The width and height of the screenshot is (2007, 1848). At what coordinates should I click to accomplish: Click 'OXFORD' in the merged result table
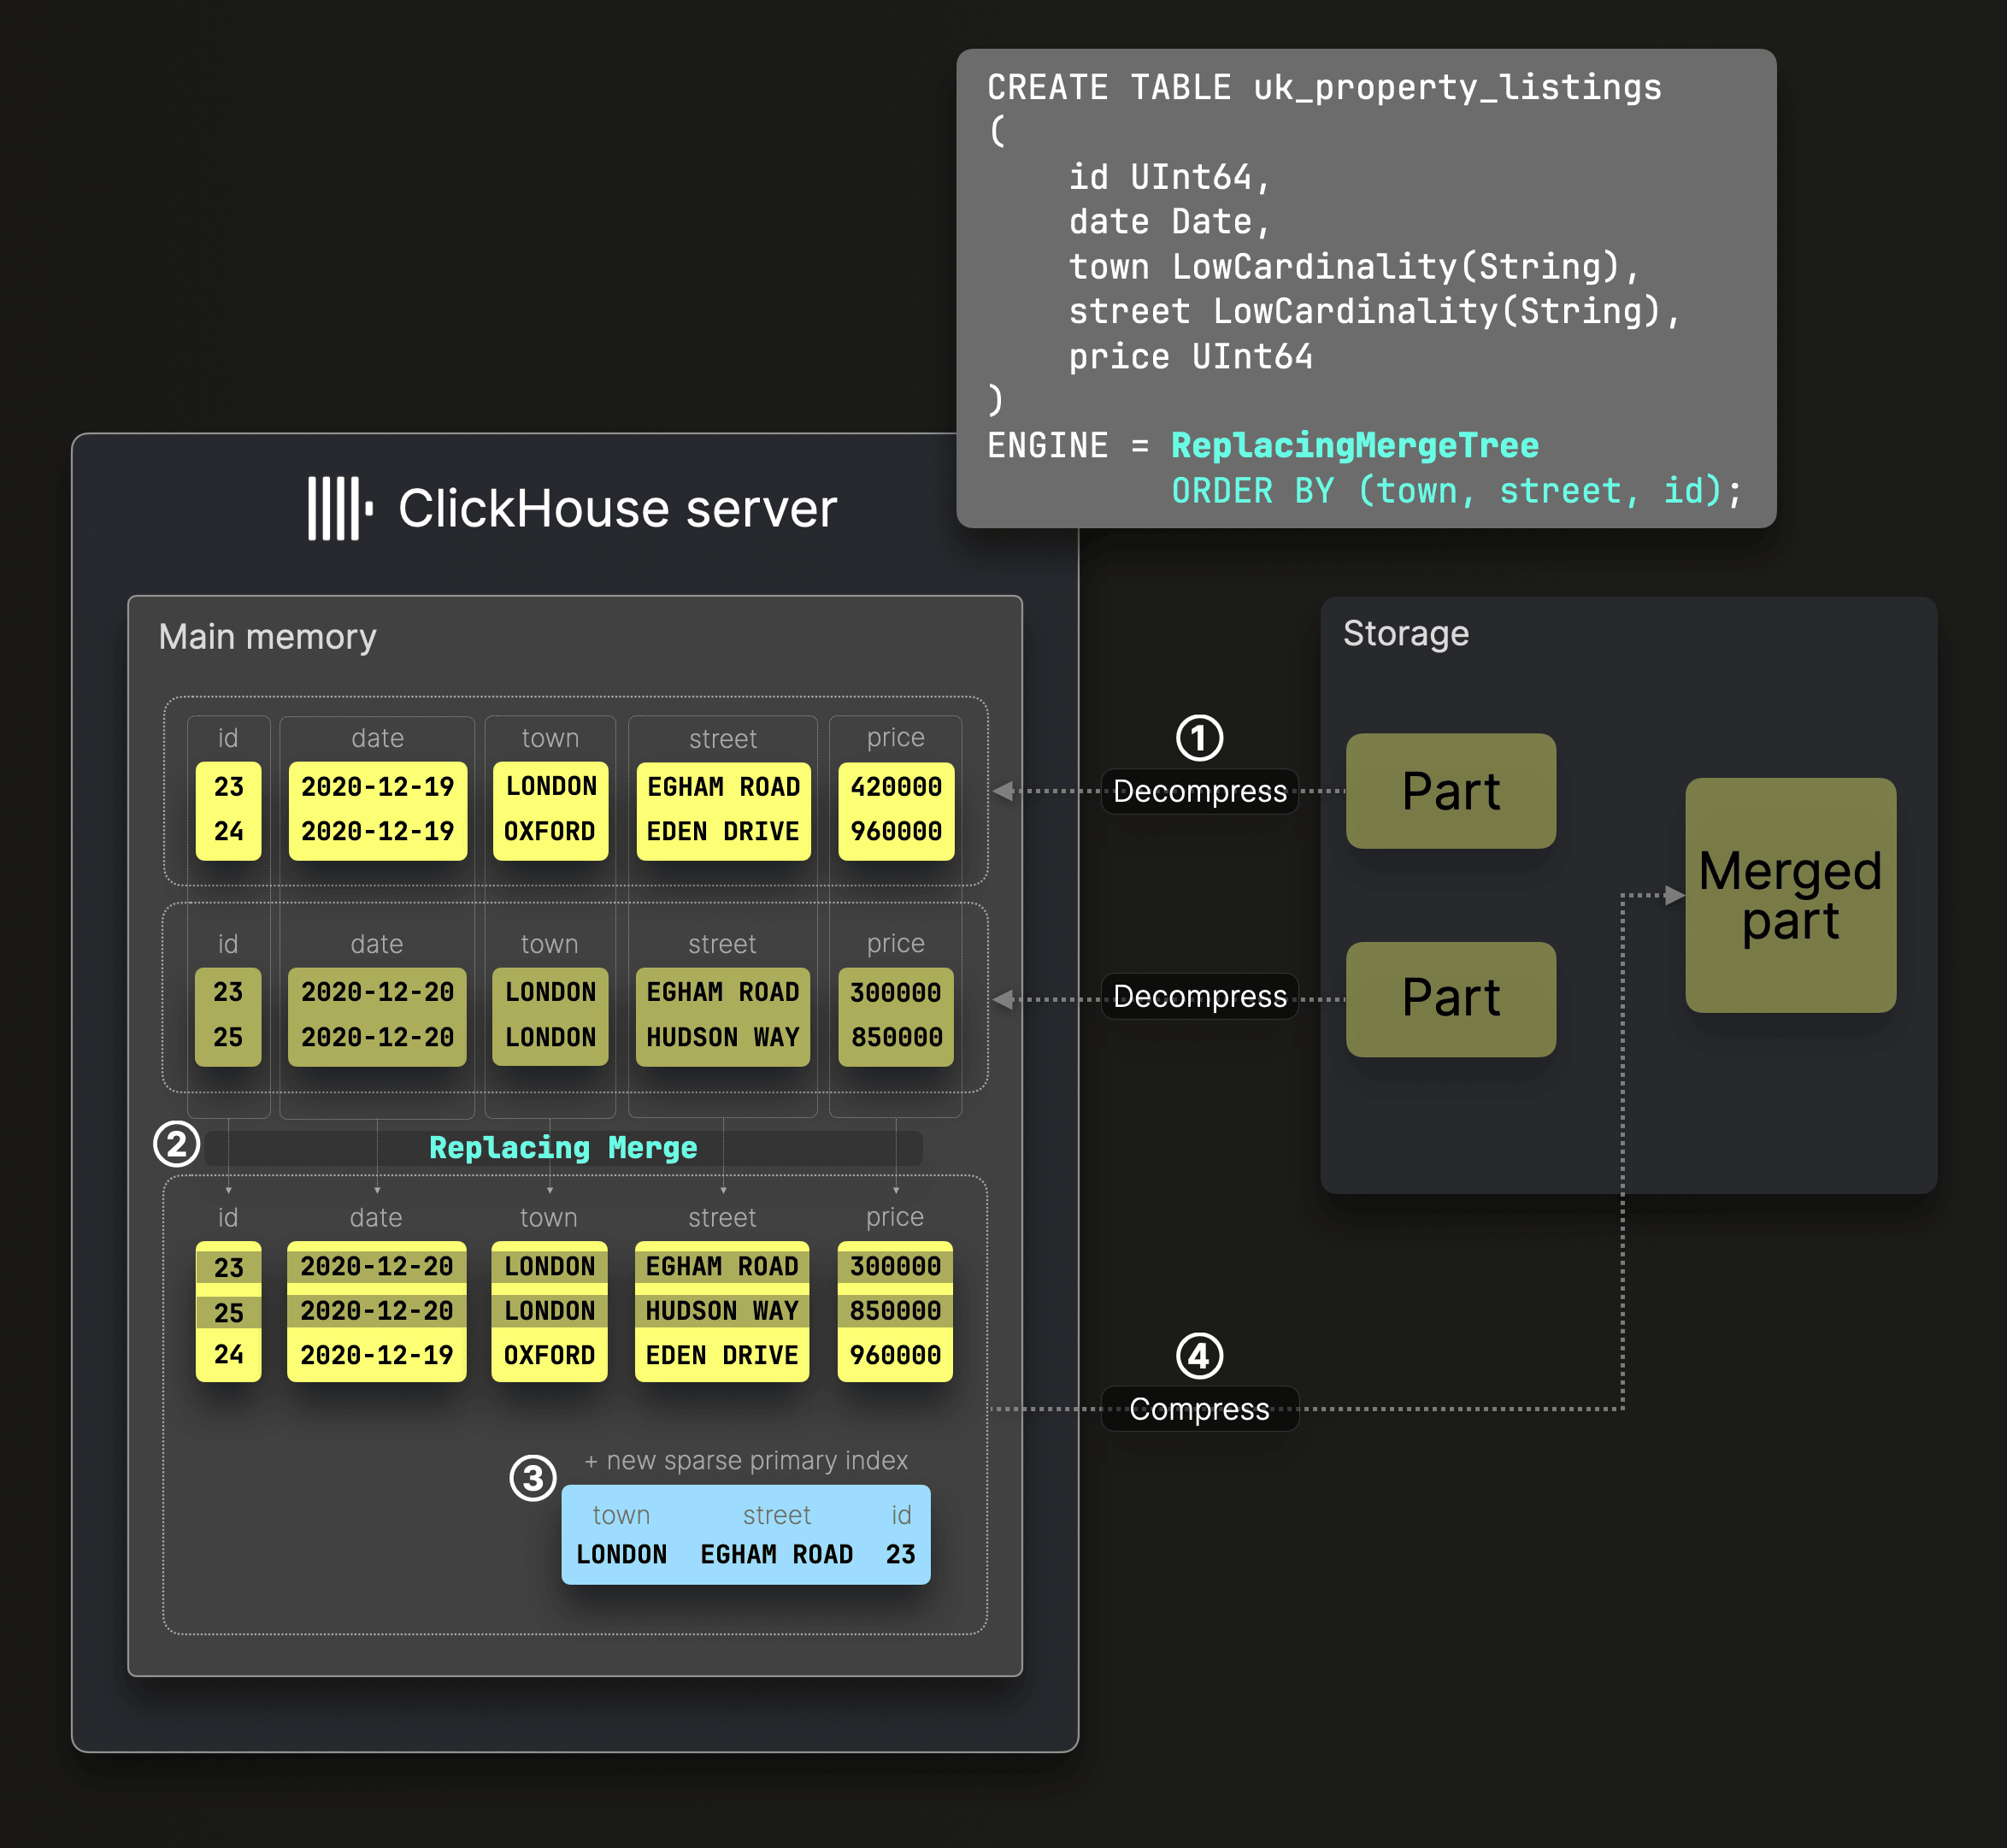point(549,1355)
